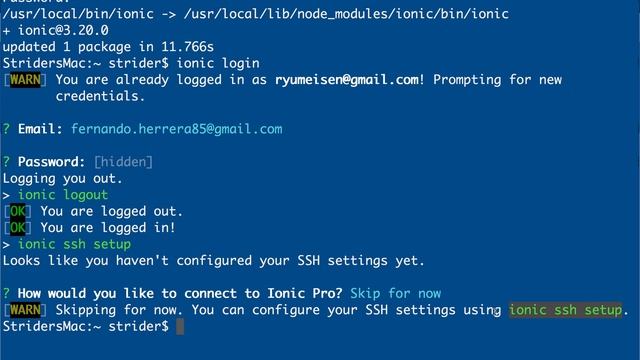Click the OK badge beside 'logged in!'
Viewport: 640px width, 360px height.
pos(18,228)
